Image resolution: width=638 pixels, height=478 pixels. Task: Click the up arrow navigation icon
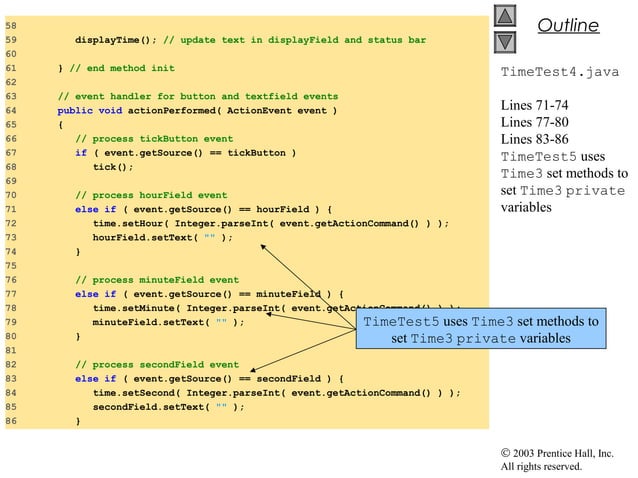pos(505,16)
